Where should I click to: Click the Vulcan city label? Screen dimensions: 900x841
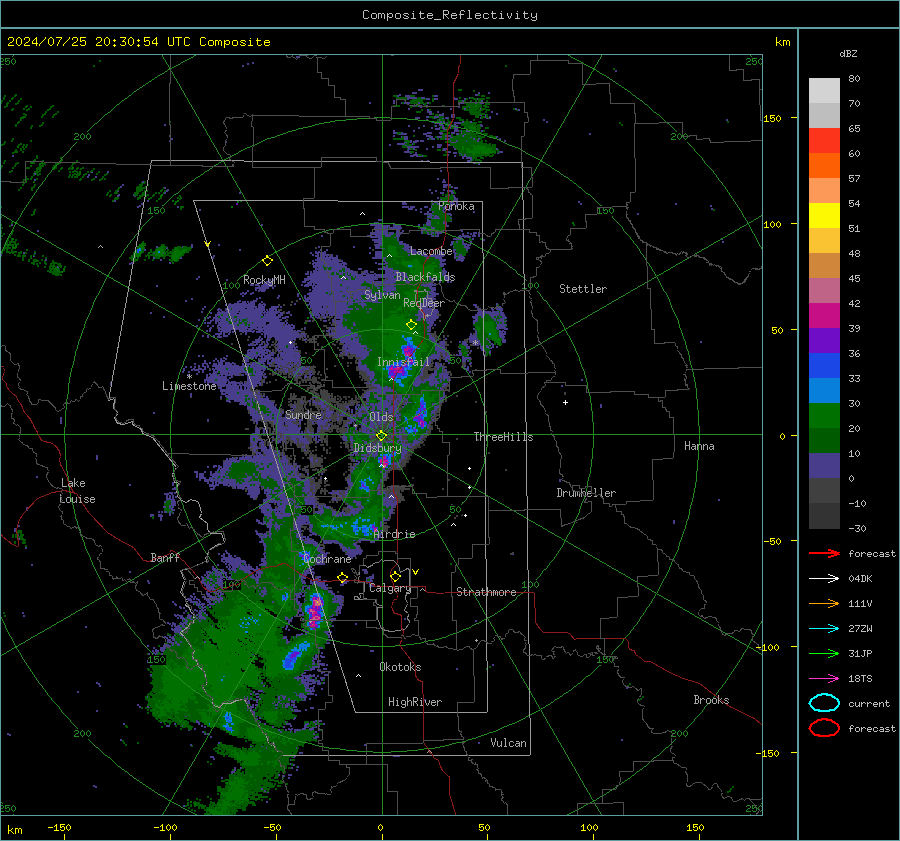coord(508,743)
